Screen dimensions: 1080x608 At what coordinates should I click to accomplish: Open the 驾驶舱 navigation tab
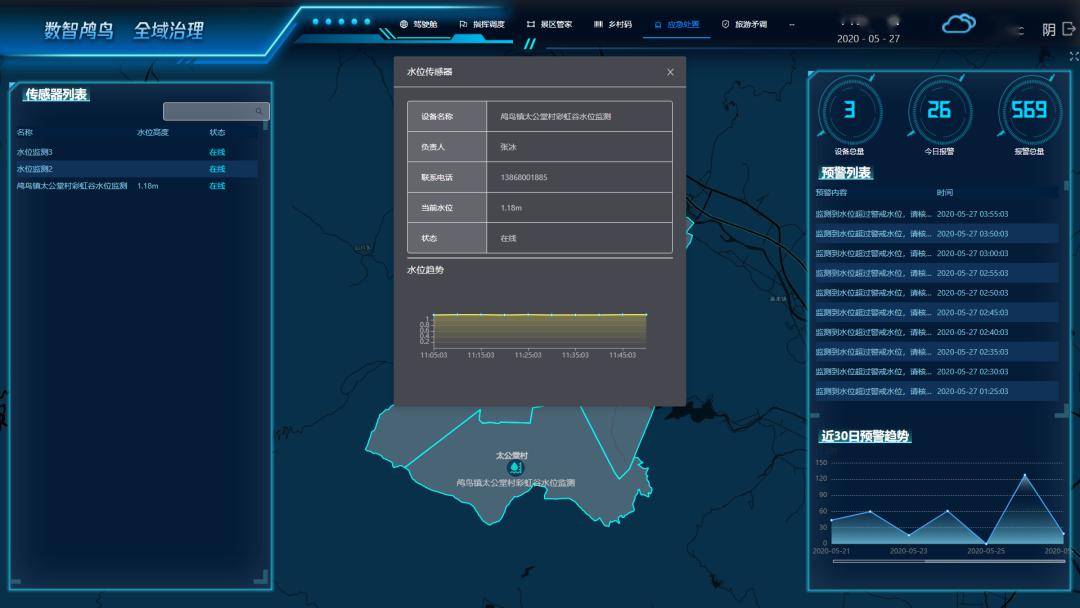coord(419,24)
